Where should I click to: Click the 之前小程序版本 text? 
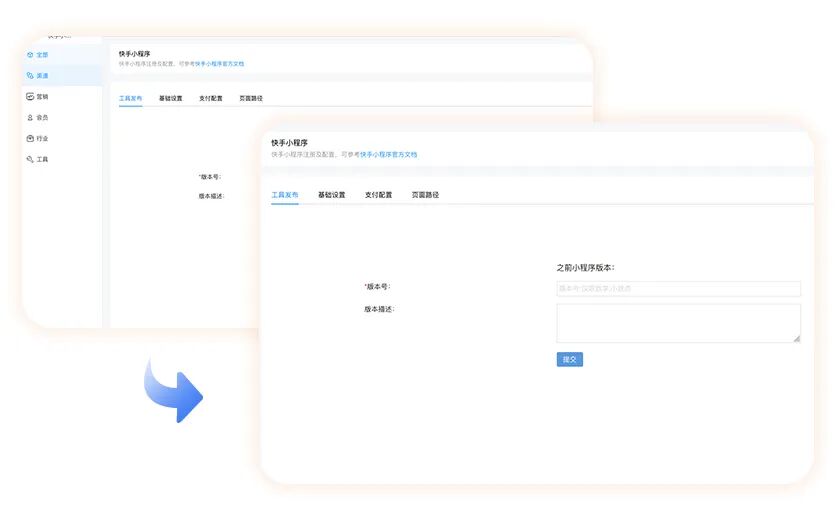pos(586,268)
